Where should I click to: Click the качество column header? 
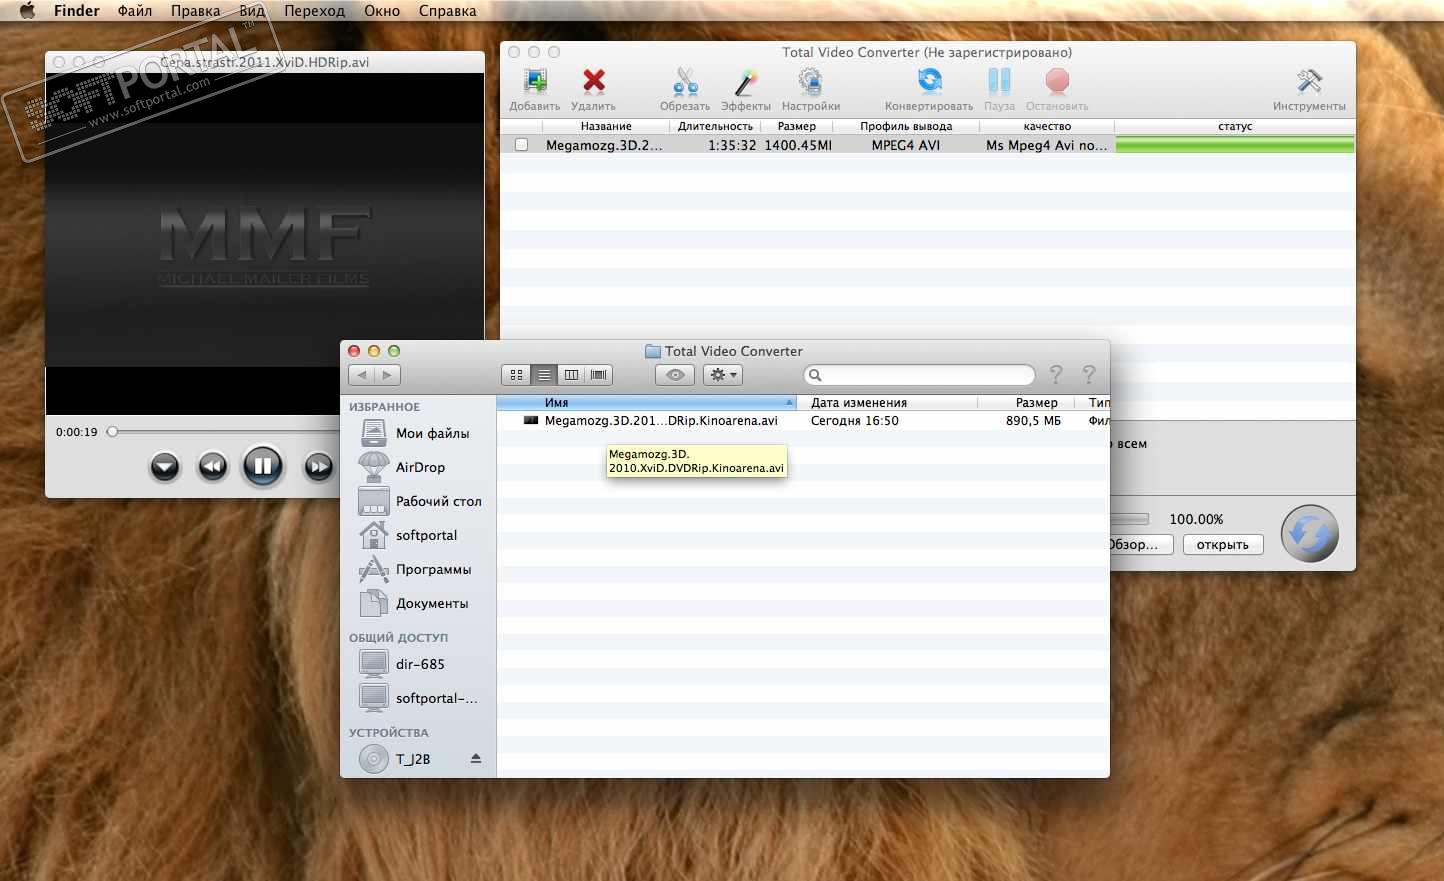coord(1047,126)
